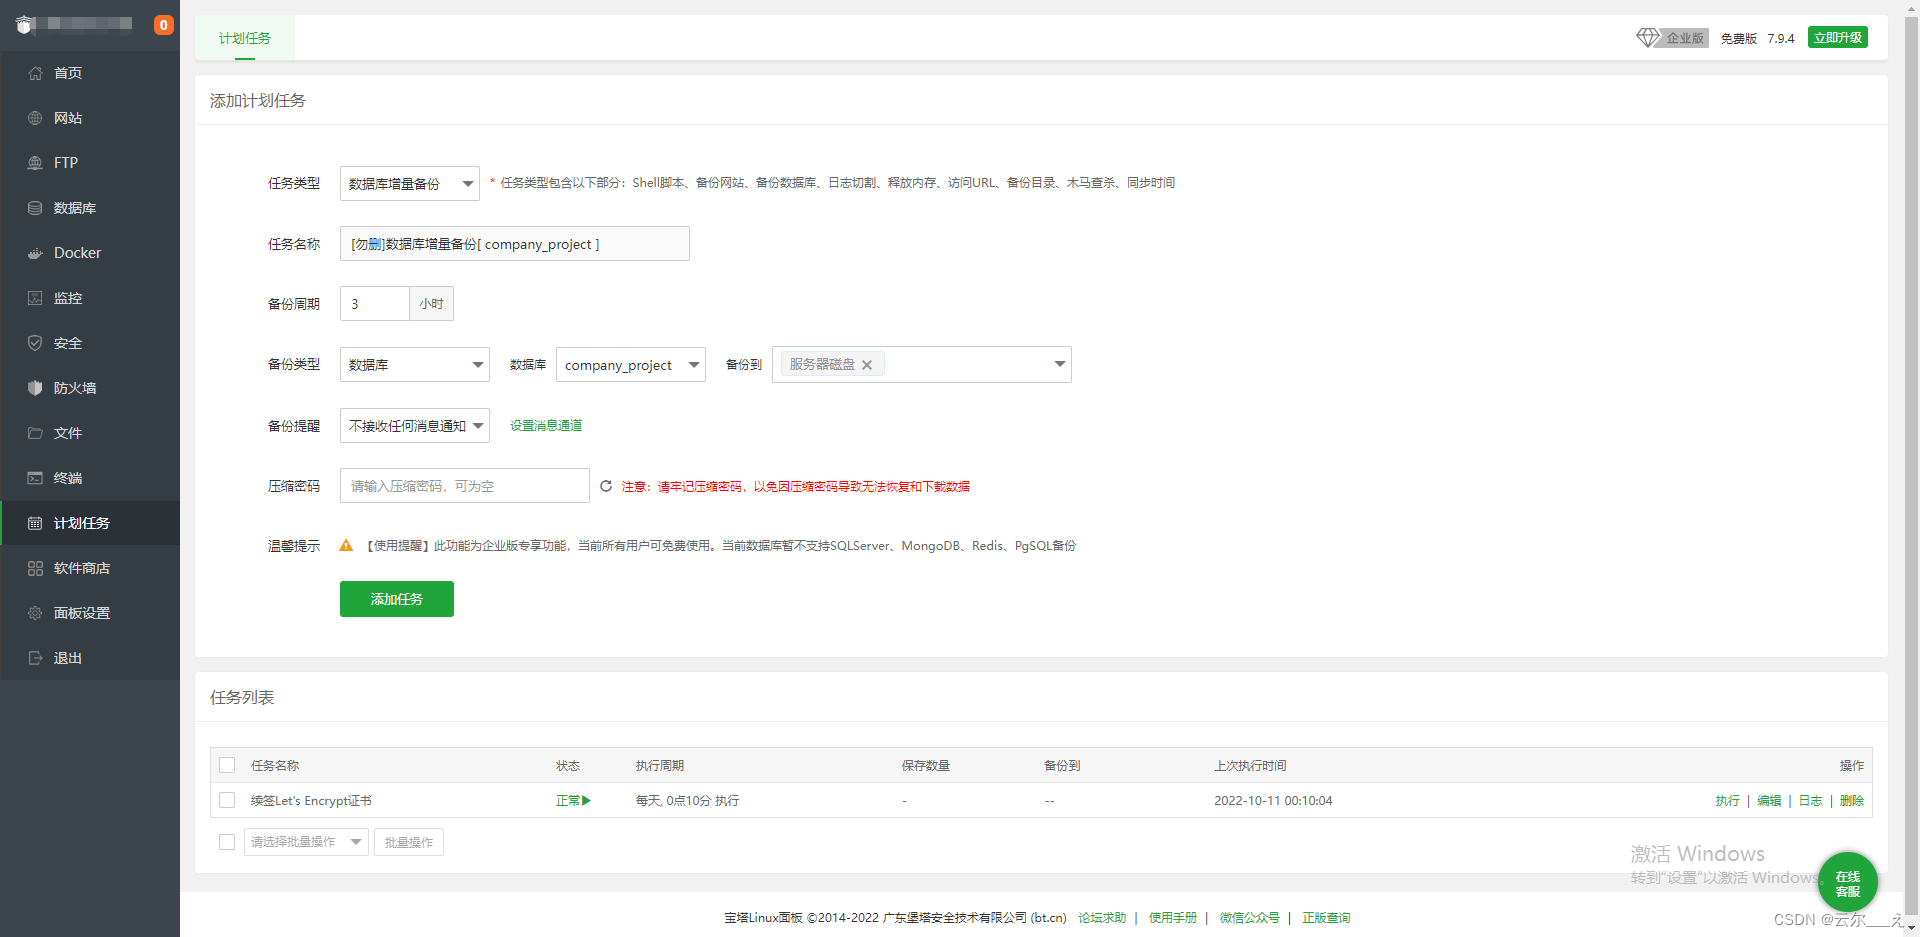Click the calendar icon beside 计划任务
Viewport: 1920px width, 937px height.
point(35,523)
